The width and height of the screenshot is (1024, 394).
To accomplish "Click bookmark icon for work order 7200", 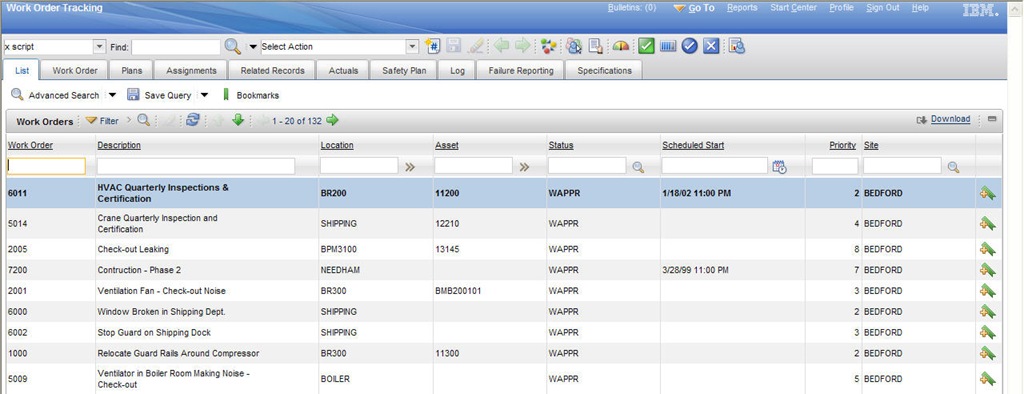I will tap(987, 270).
